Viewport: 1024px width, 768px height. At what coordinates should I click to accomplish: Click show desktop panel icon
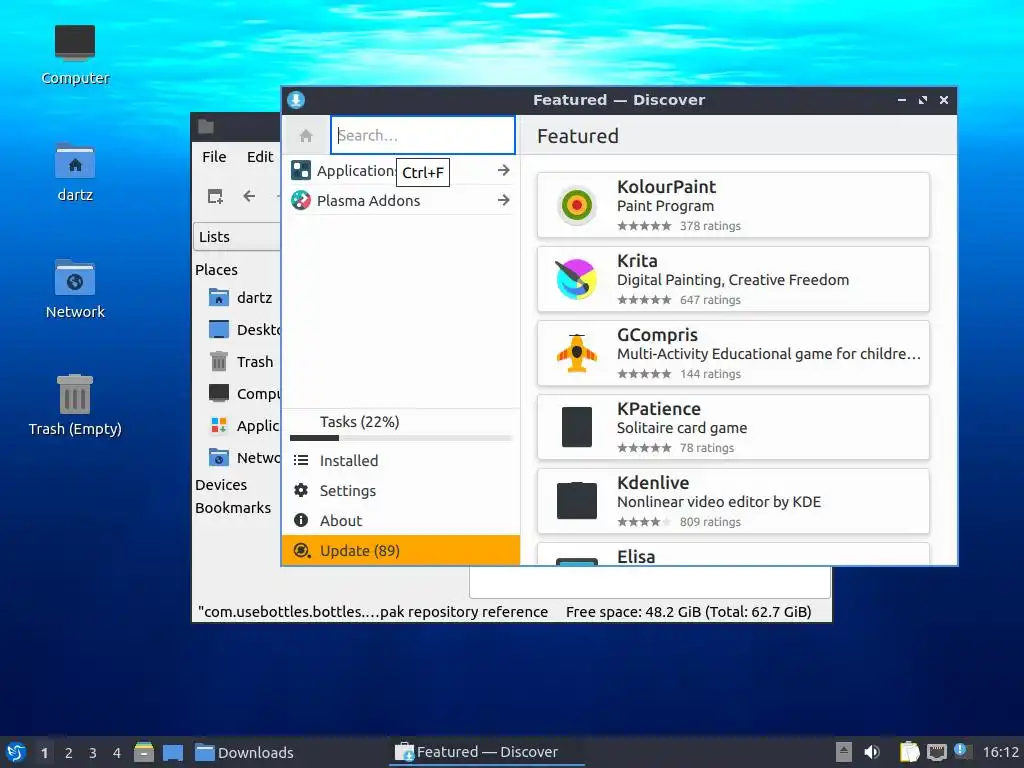(x=172, y=752)
